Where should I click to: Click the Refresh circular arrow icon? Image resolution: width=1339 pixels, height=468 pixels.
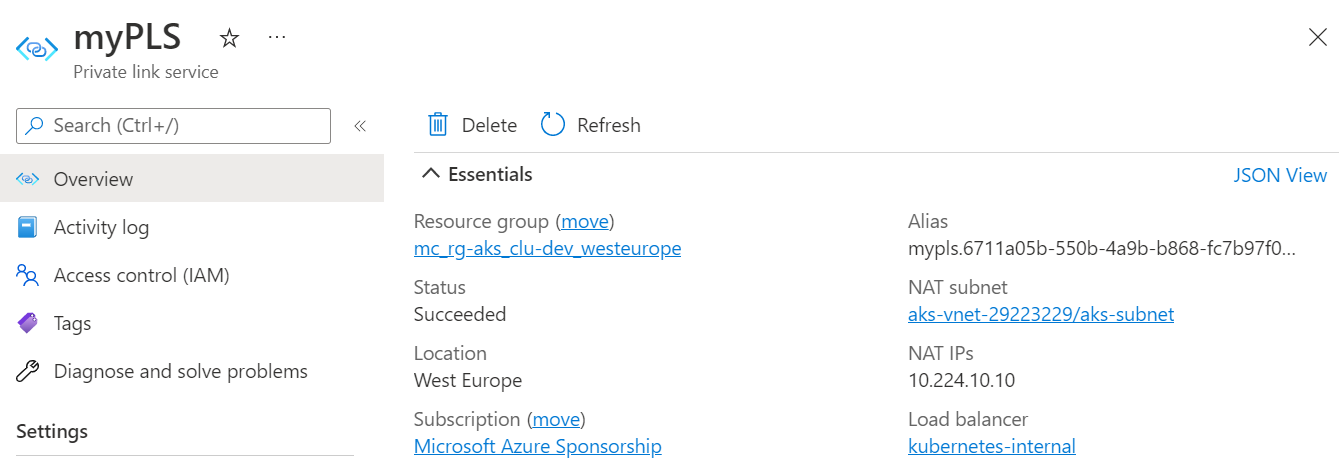coord(553,124)
